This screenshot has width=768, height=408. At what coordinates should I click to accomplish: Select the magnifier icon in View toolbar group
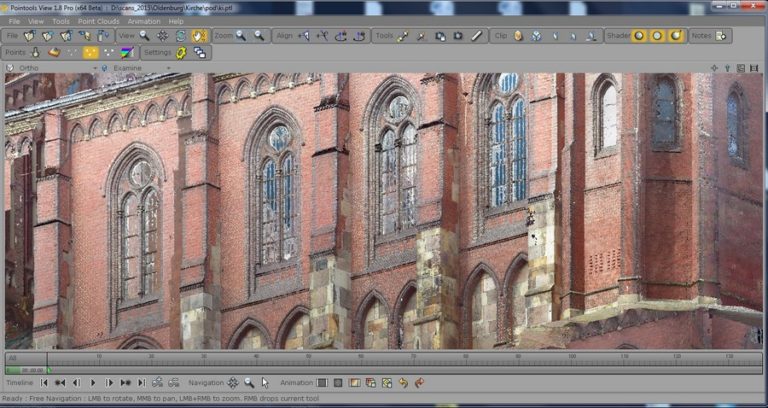(x=144, y=36)
